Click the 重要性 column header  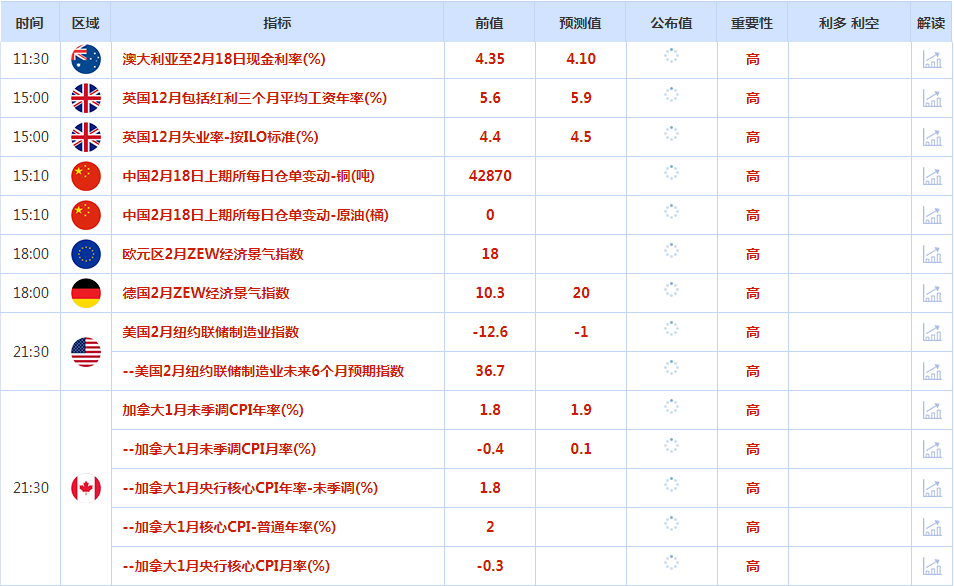click(x=752, y=23)
